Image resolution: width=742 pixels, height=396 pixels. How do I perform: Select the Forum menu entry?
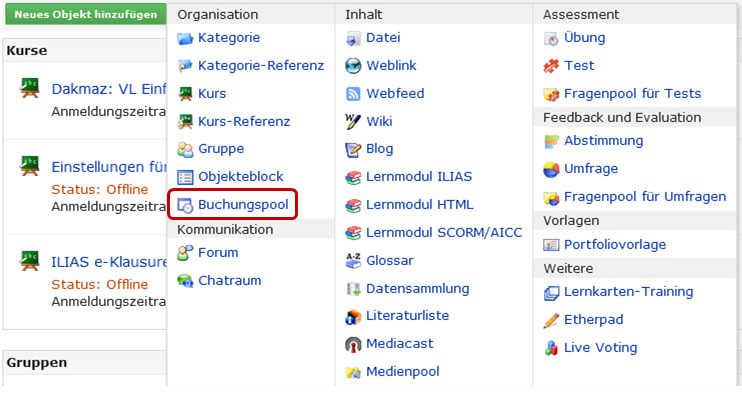click(218, 252)
